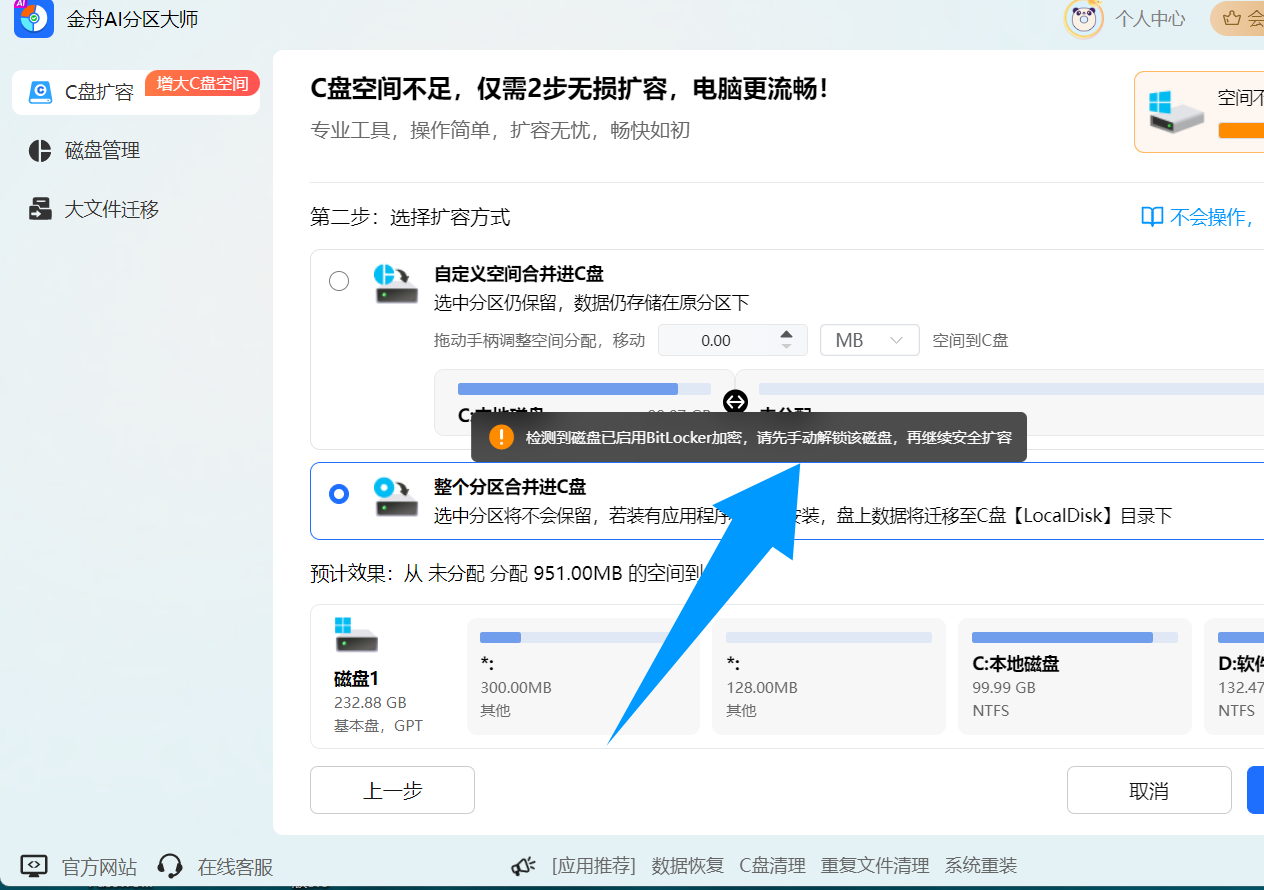Click the 官方网站 monitor icon

[34, 865]
